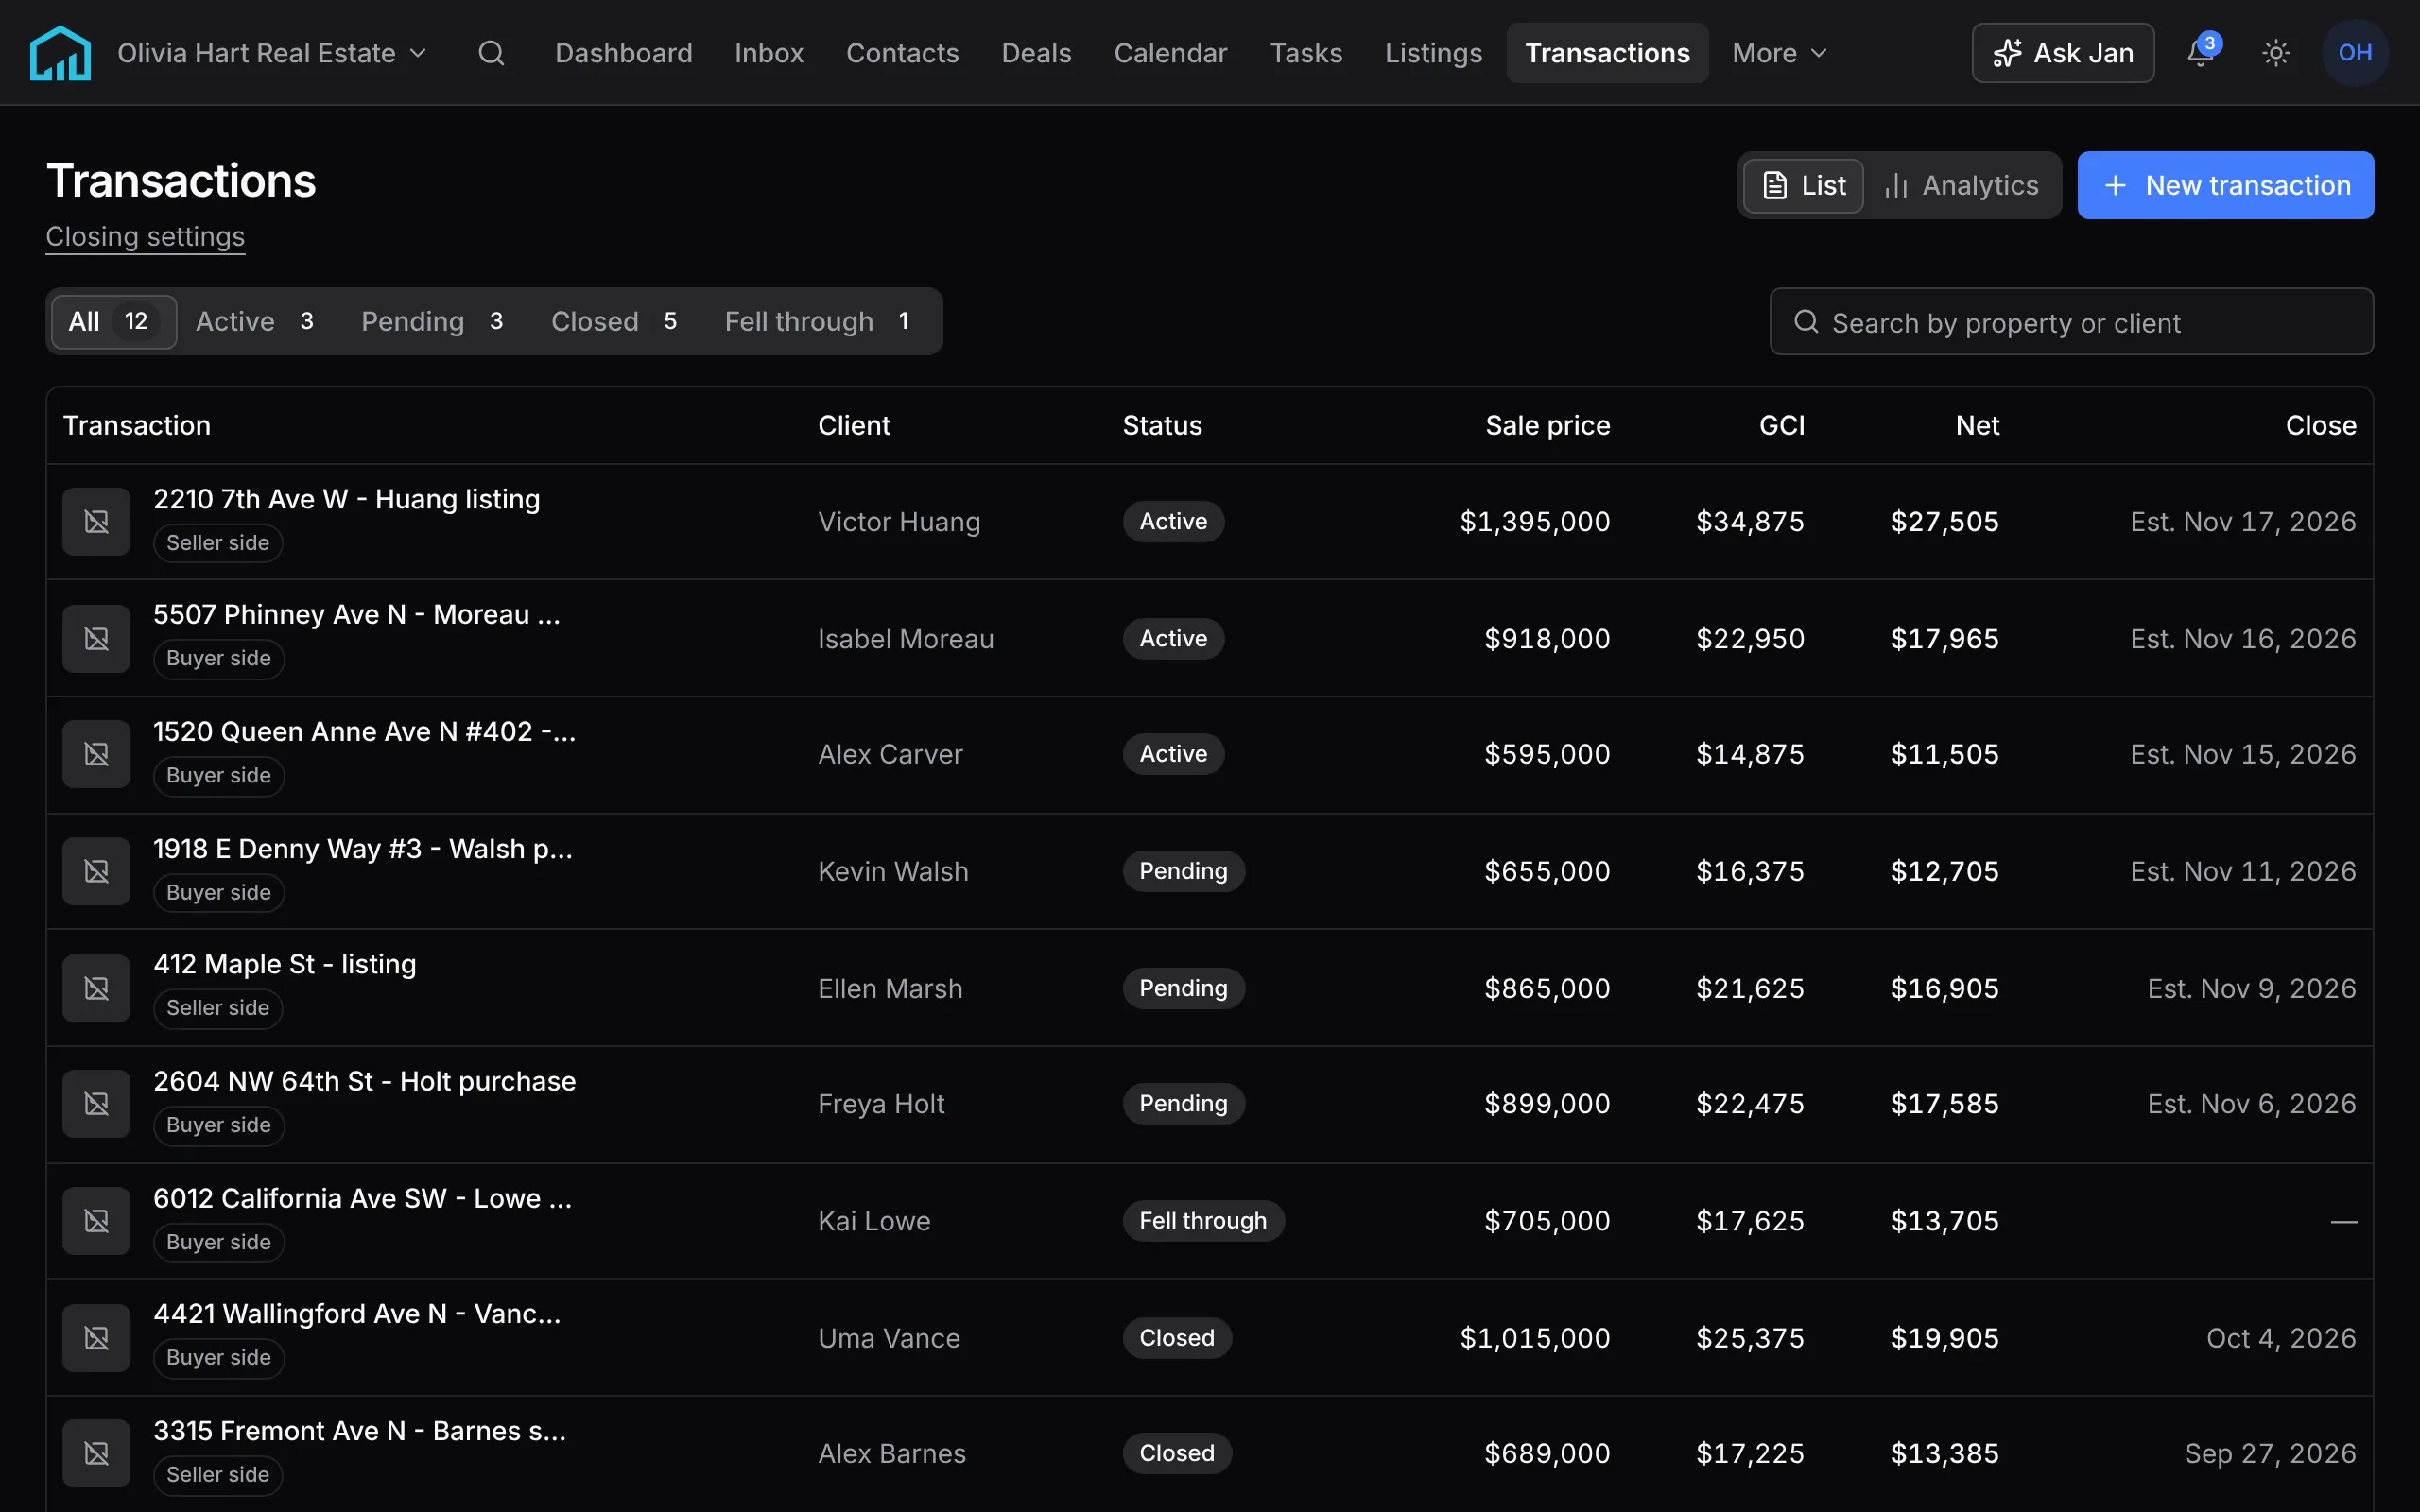Click the house logo icon

pos(60,53)
